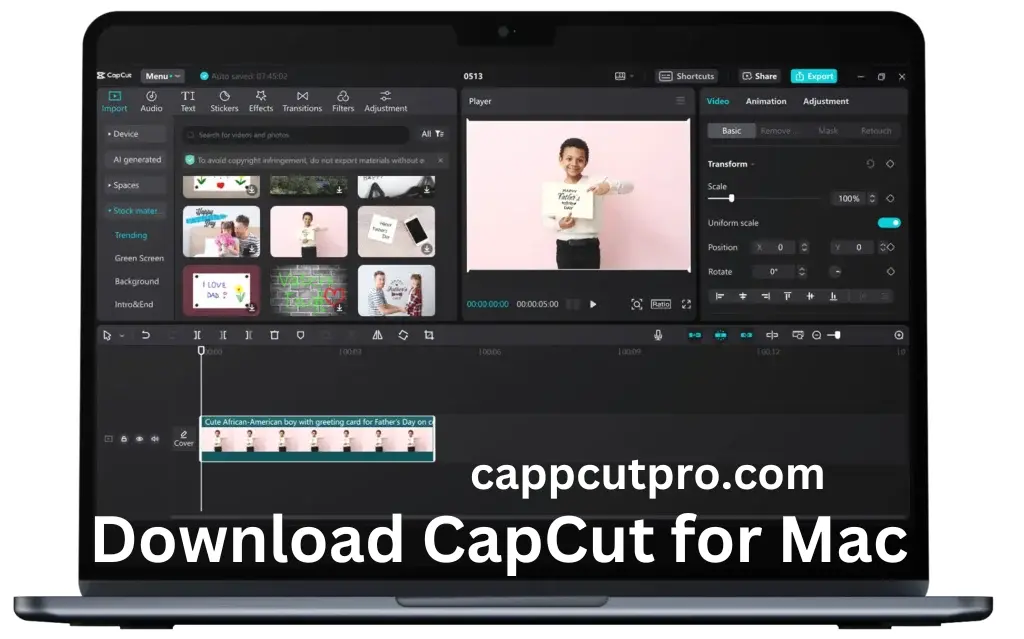Click the Scale keyframe diamond
This screenshot has height=639, width=1024.
(x=890, y=199)
